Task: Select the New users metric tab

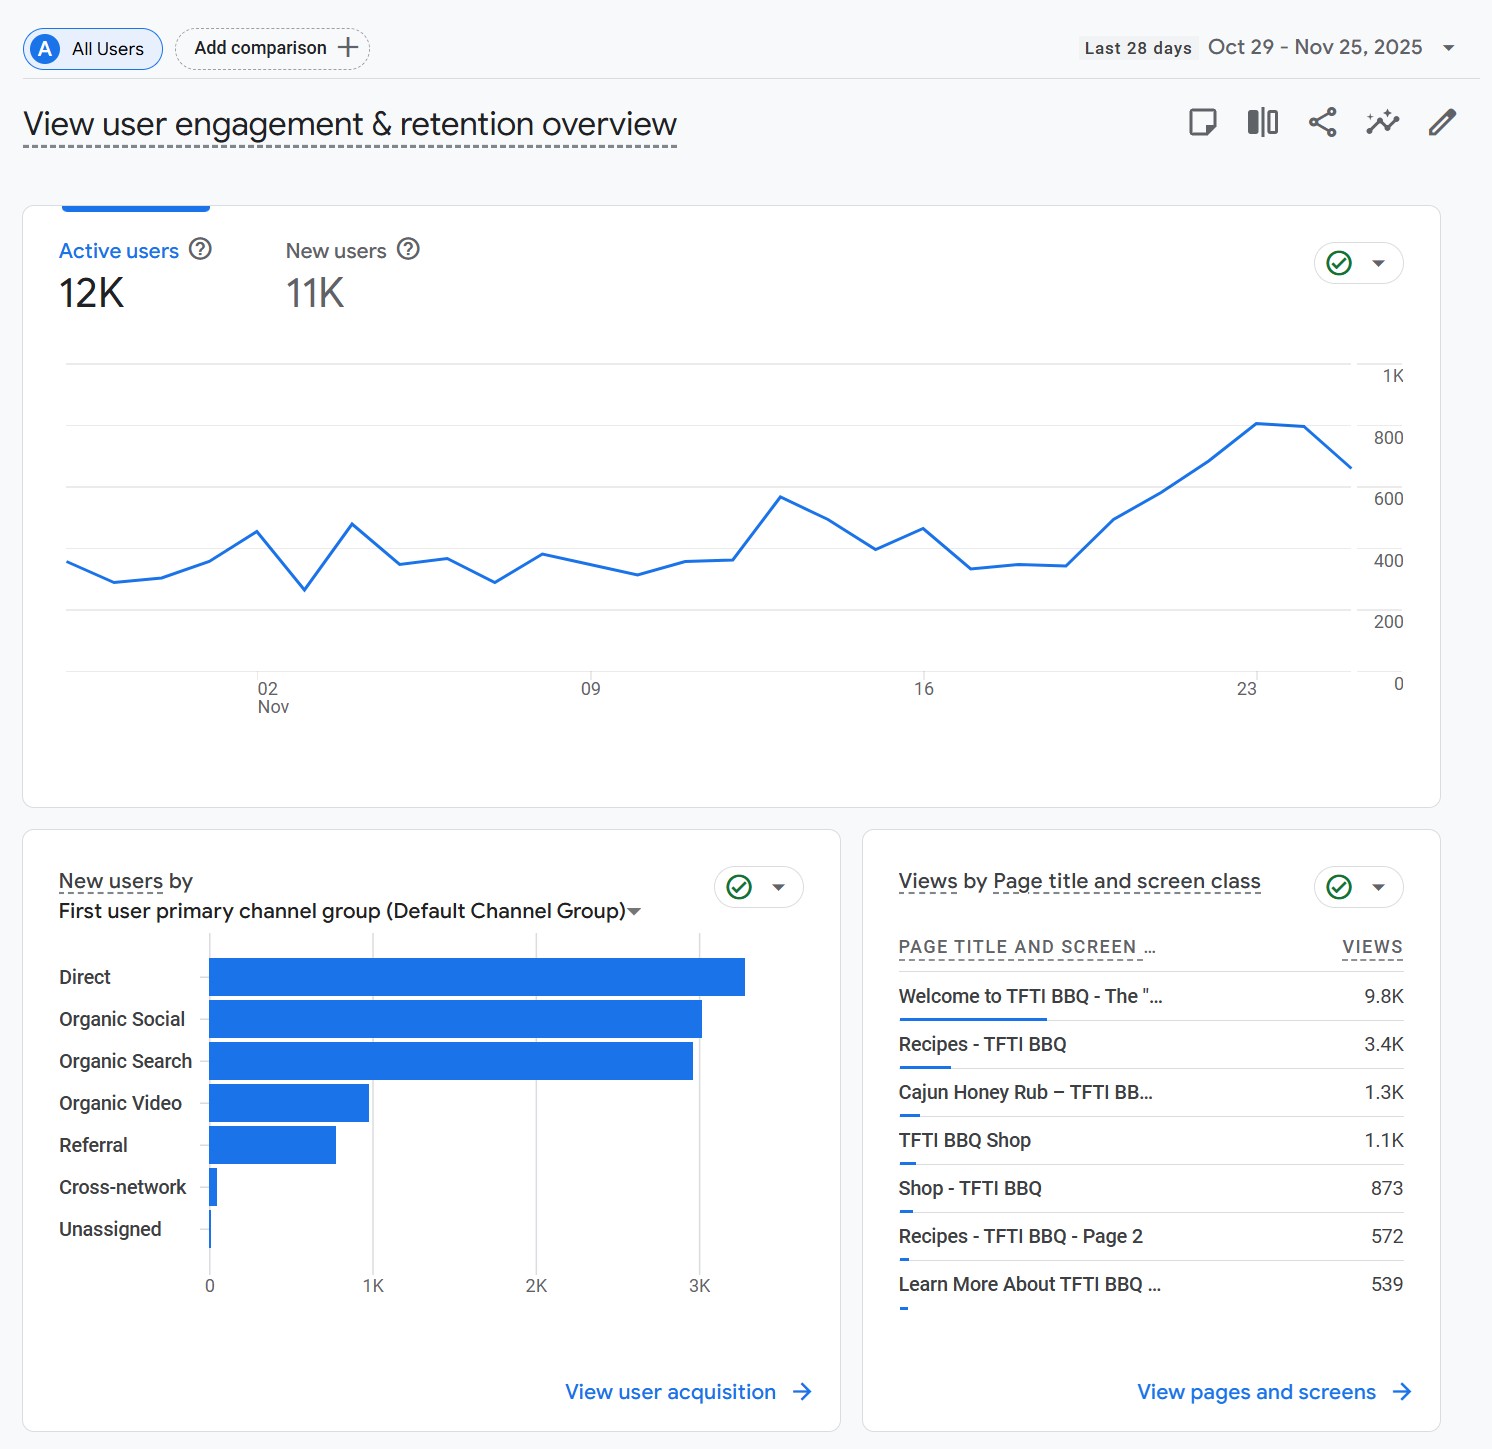Action: [336, 250]
